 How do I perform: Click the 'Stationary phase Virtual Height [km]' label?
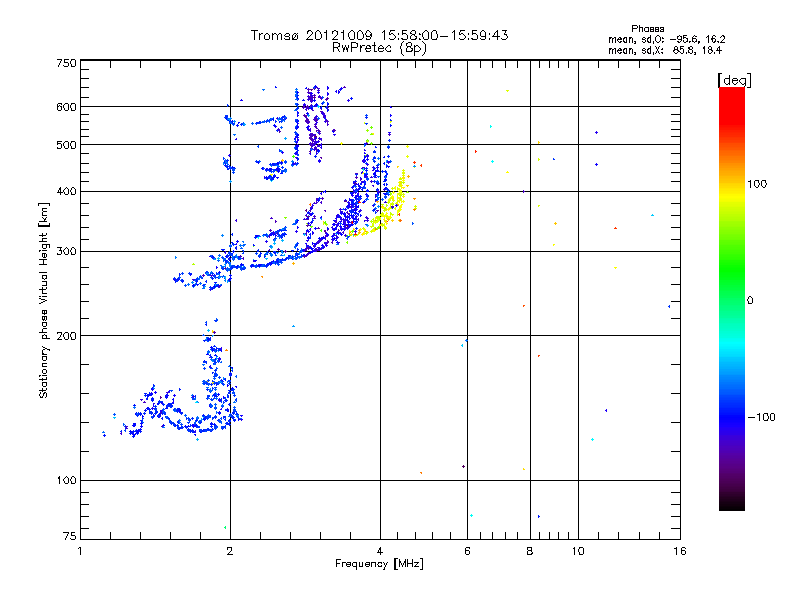click(44, 301)
